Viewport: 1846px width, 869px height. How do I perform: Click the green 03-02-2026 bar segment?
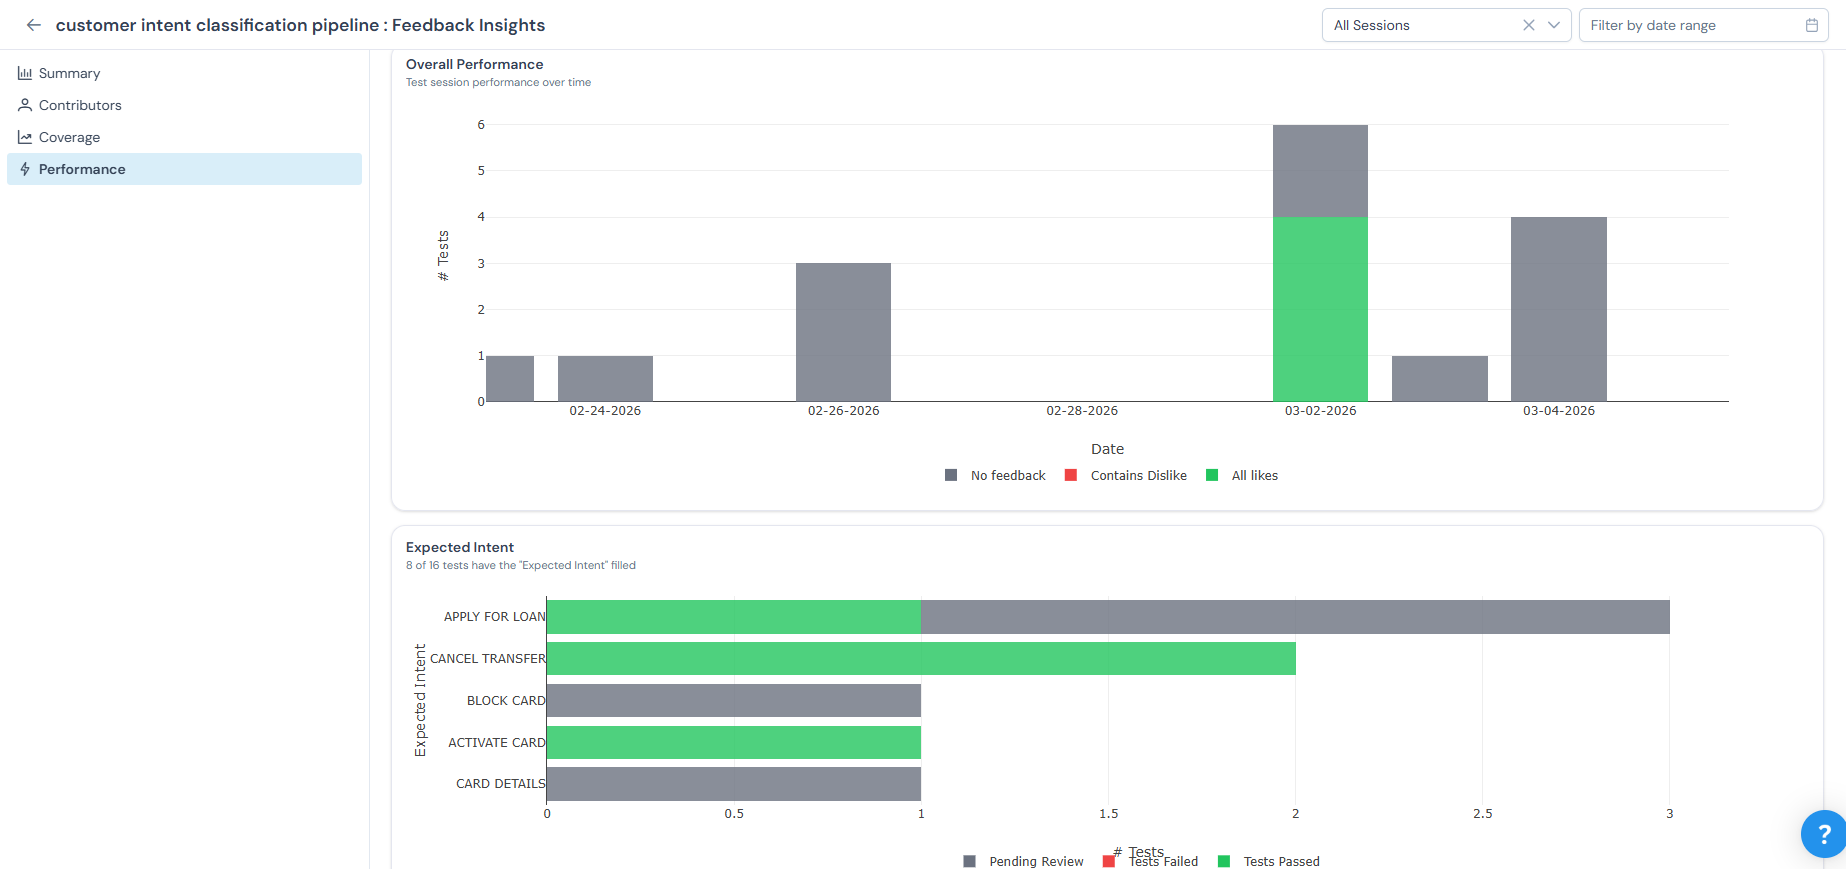[1320, 309]
